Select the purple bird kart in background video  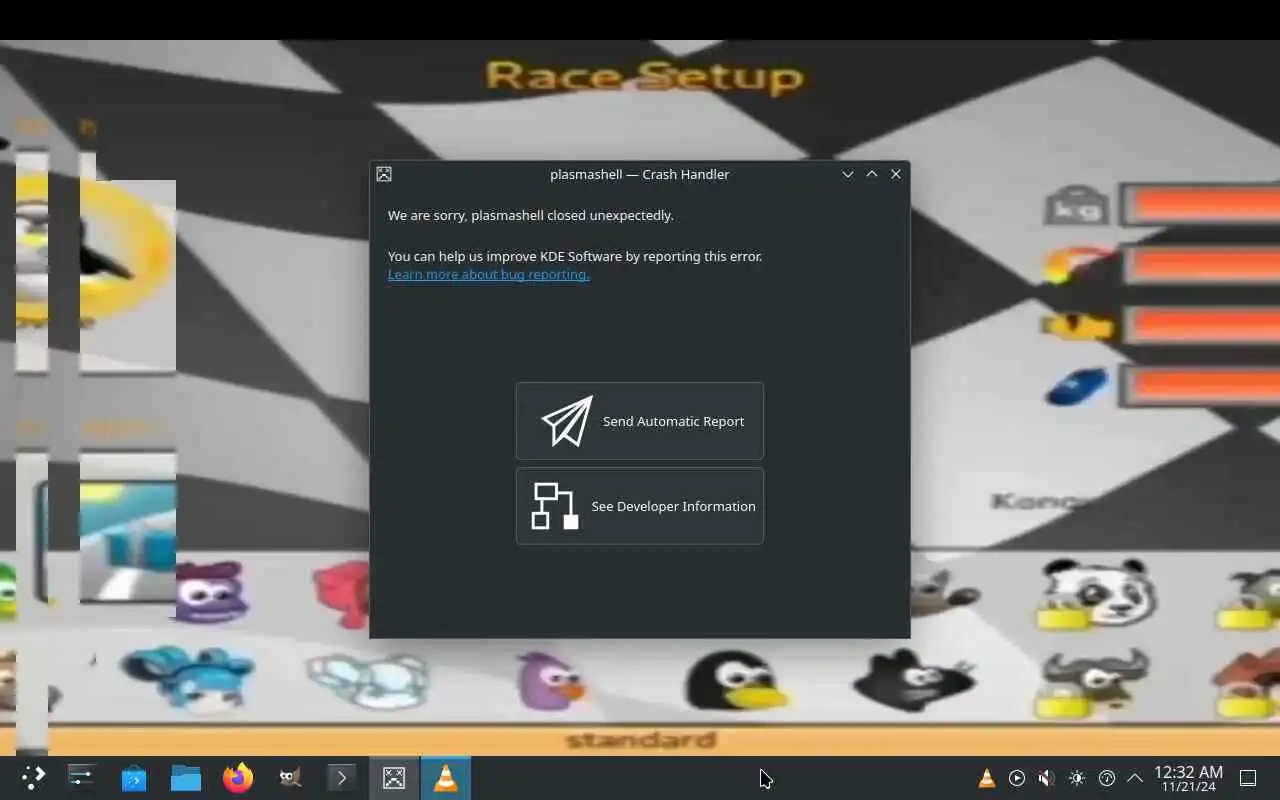(x=549, y=680)
